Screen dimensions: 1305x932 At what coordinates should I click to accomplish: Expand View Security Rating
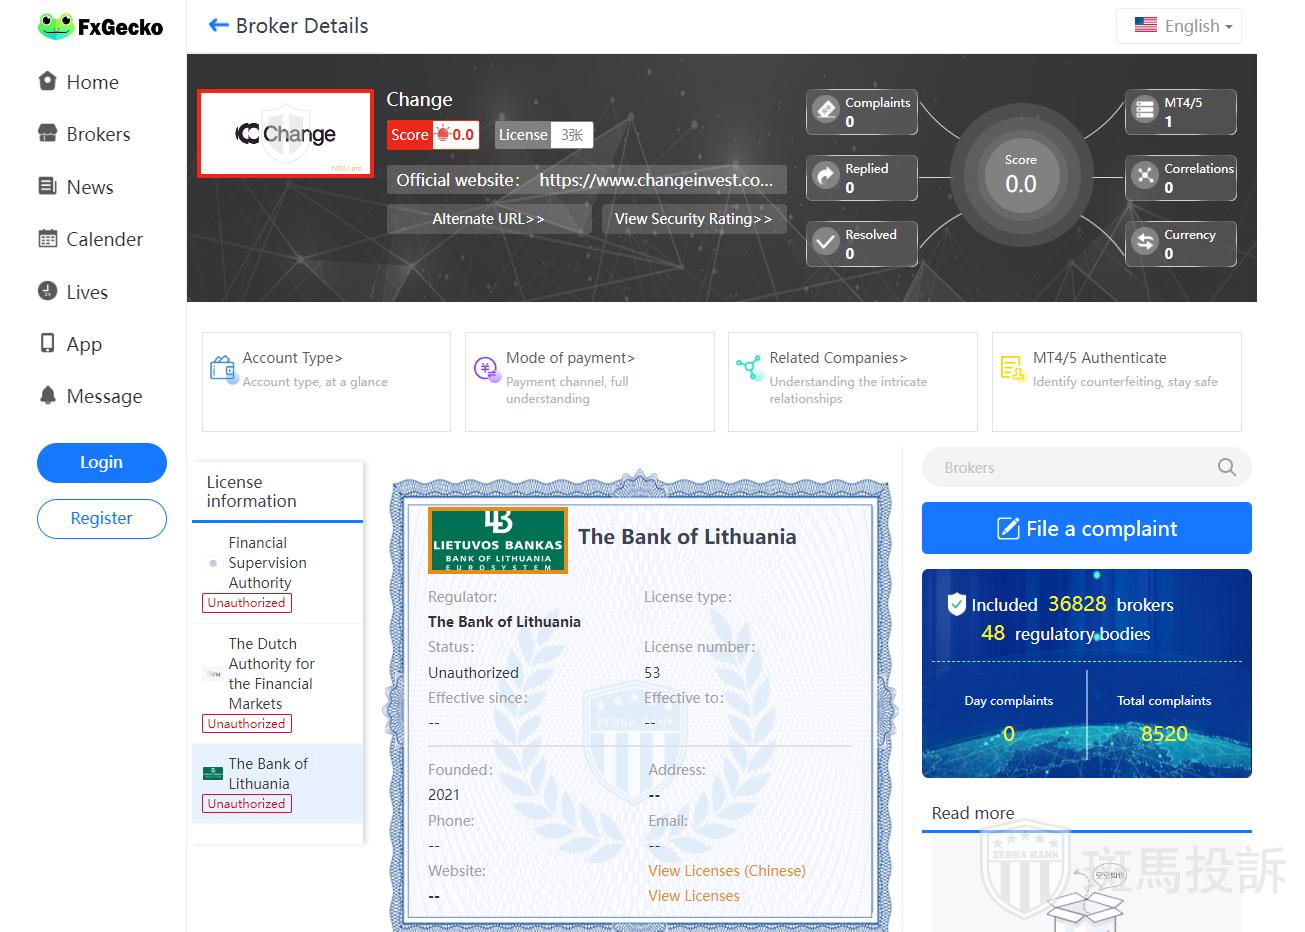(x=693, y=219)
